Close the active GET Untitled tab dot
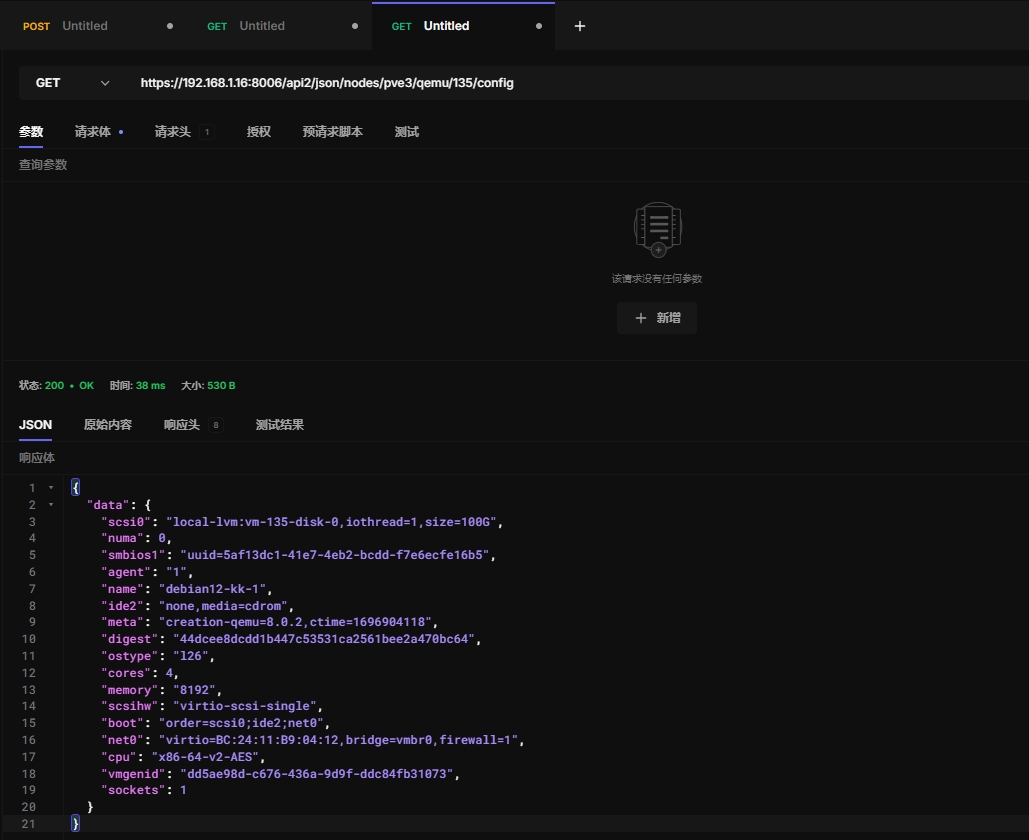The width and height of the screenshot is (1029, 840). [x=539, y=26]
